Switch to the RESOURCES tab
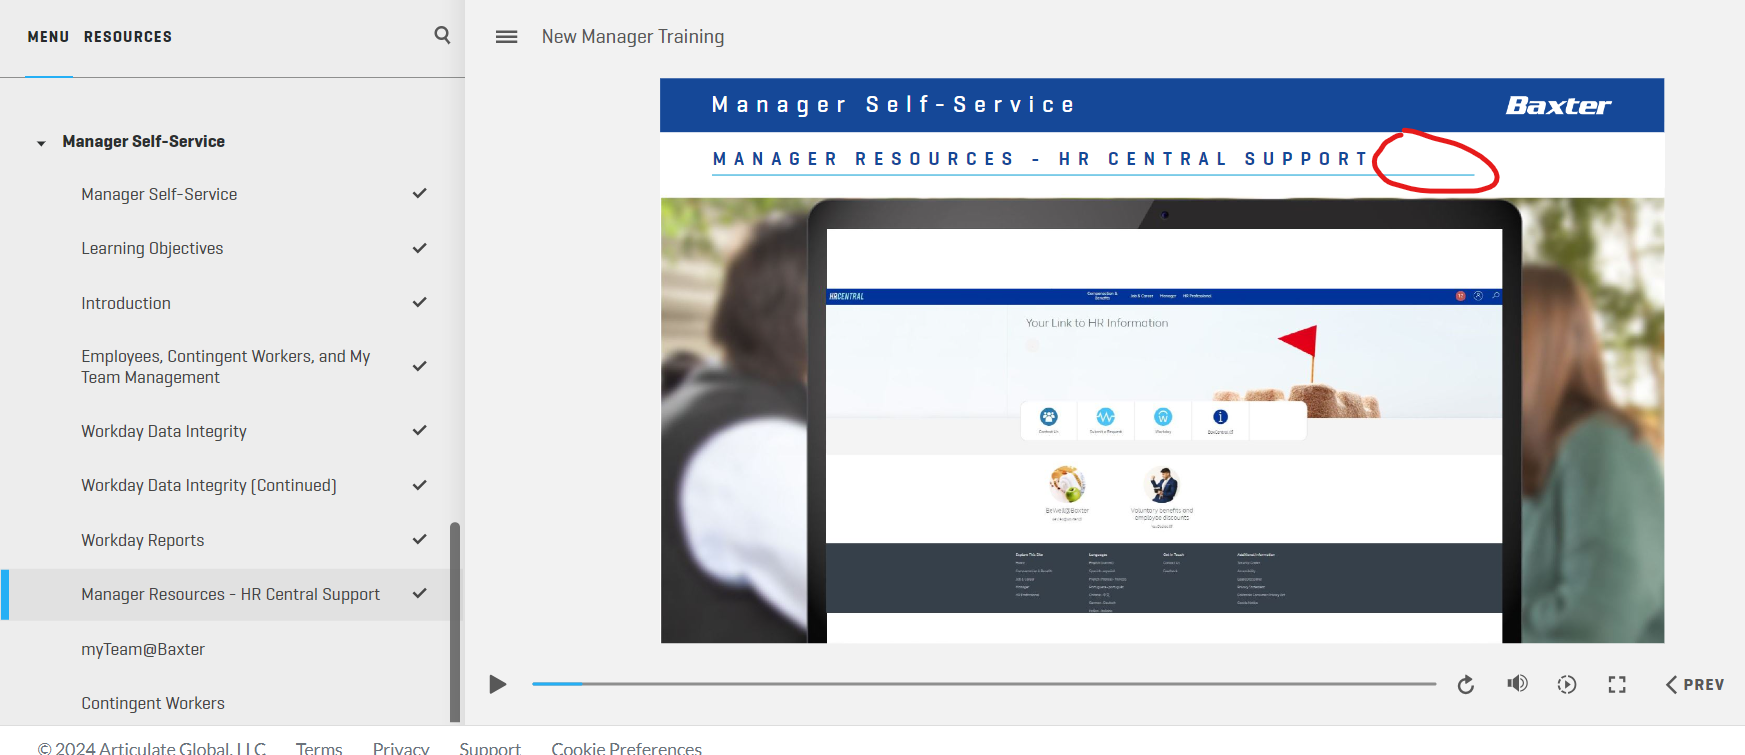 click(x=128, y=37)
